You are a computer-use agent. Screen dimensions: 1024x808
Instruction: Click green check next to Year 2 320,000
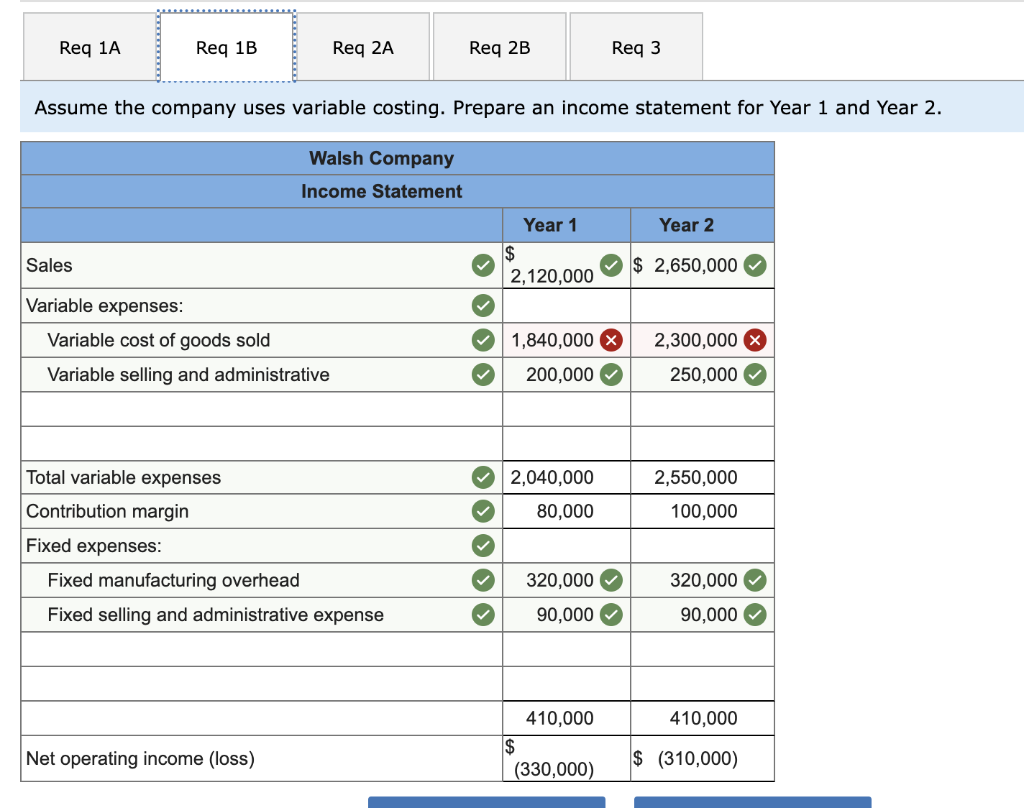[x=755, y=580]
